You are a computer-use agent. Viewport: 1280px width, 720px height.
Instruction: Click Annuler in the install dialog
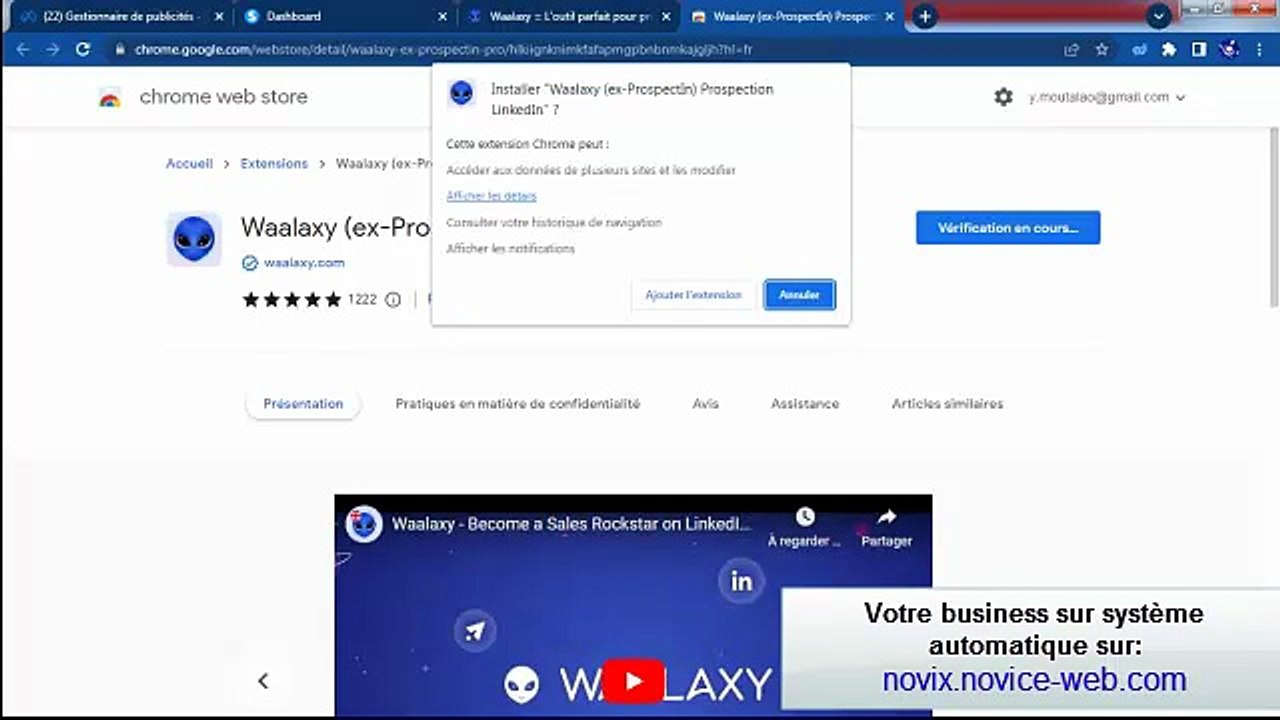click(x=799, y=295)
